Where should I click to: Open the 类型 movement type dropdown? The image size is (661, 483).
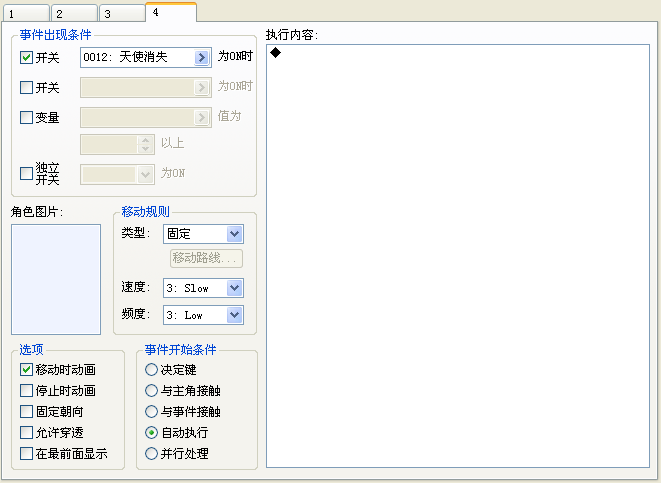[x=234, y=234]
